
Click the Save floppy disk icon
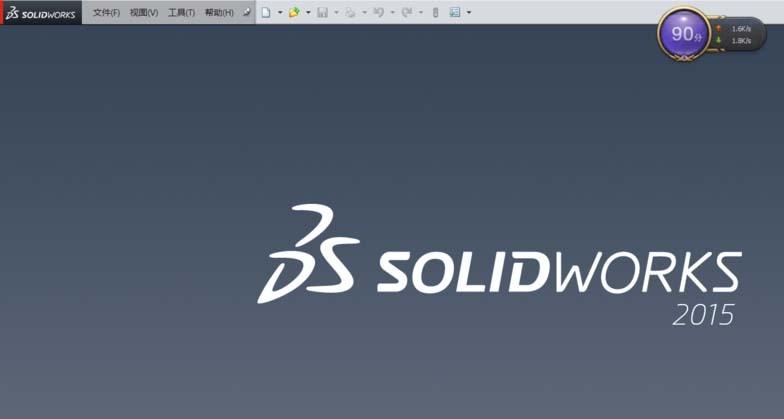[322, 12]
